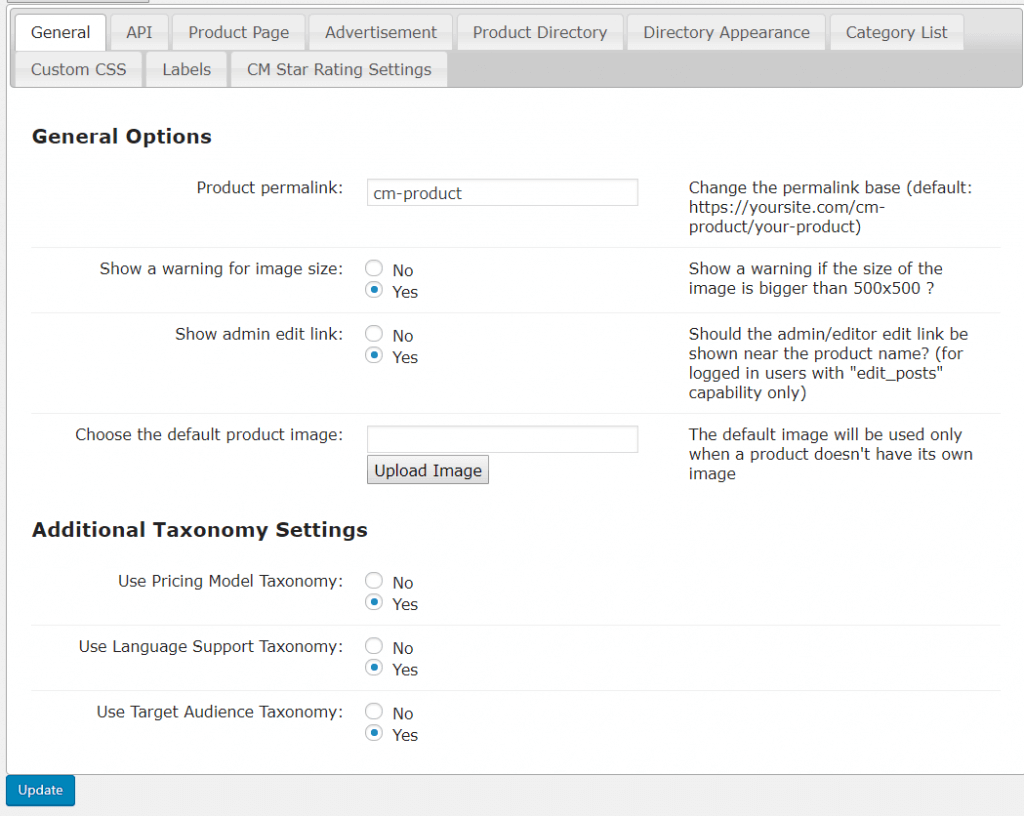1024x816 pixels.
Task: Switch to the API tab
Action: pos(139,32)
